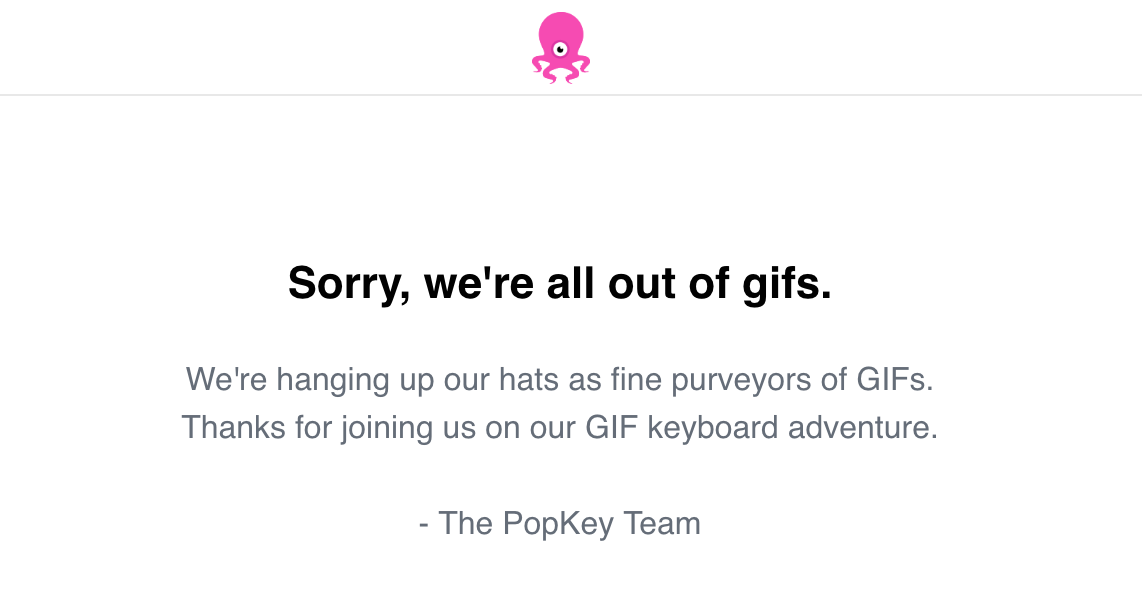Click 'GIFs.' ending the first paragraph line

(895, 379)
